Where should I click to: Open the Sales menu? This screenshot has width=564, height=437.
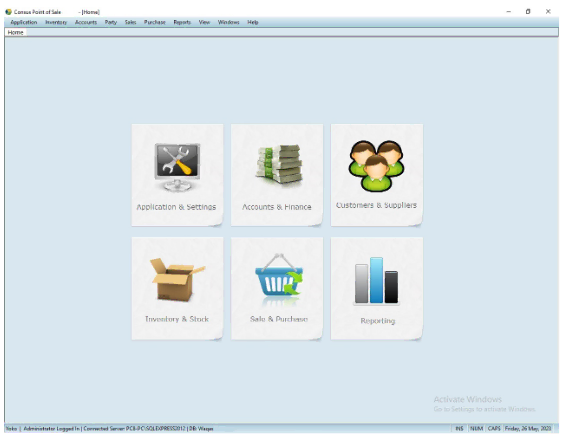coord(130,22)
